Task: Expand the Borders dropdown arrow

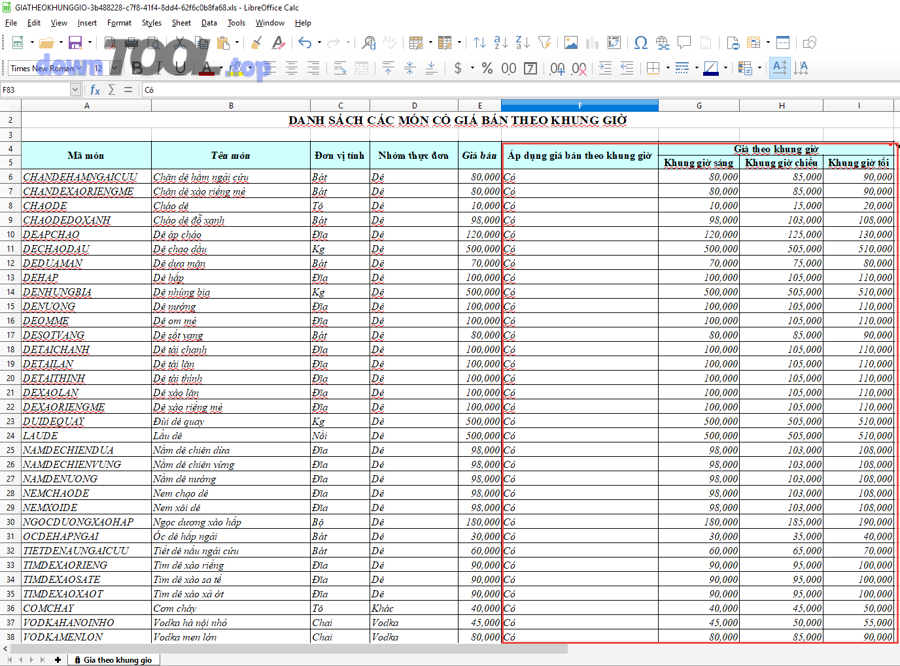Action: coord(668,68)
